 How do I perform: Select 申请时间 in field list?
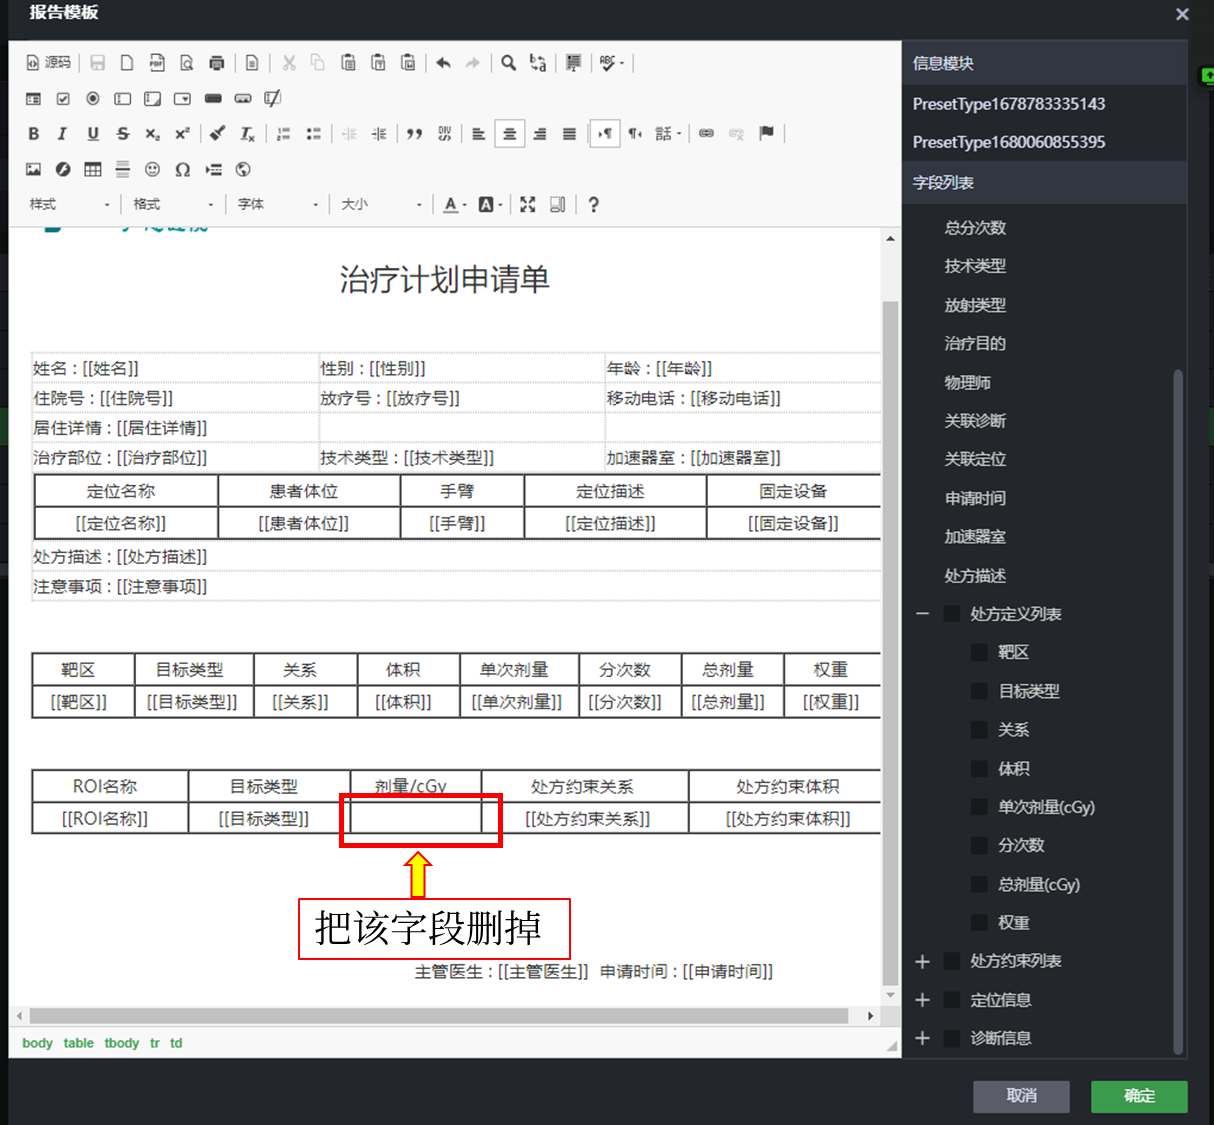[x=975, y=498]
